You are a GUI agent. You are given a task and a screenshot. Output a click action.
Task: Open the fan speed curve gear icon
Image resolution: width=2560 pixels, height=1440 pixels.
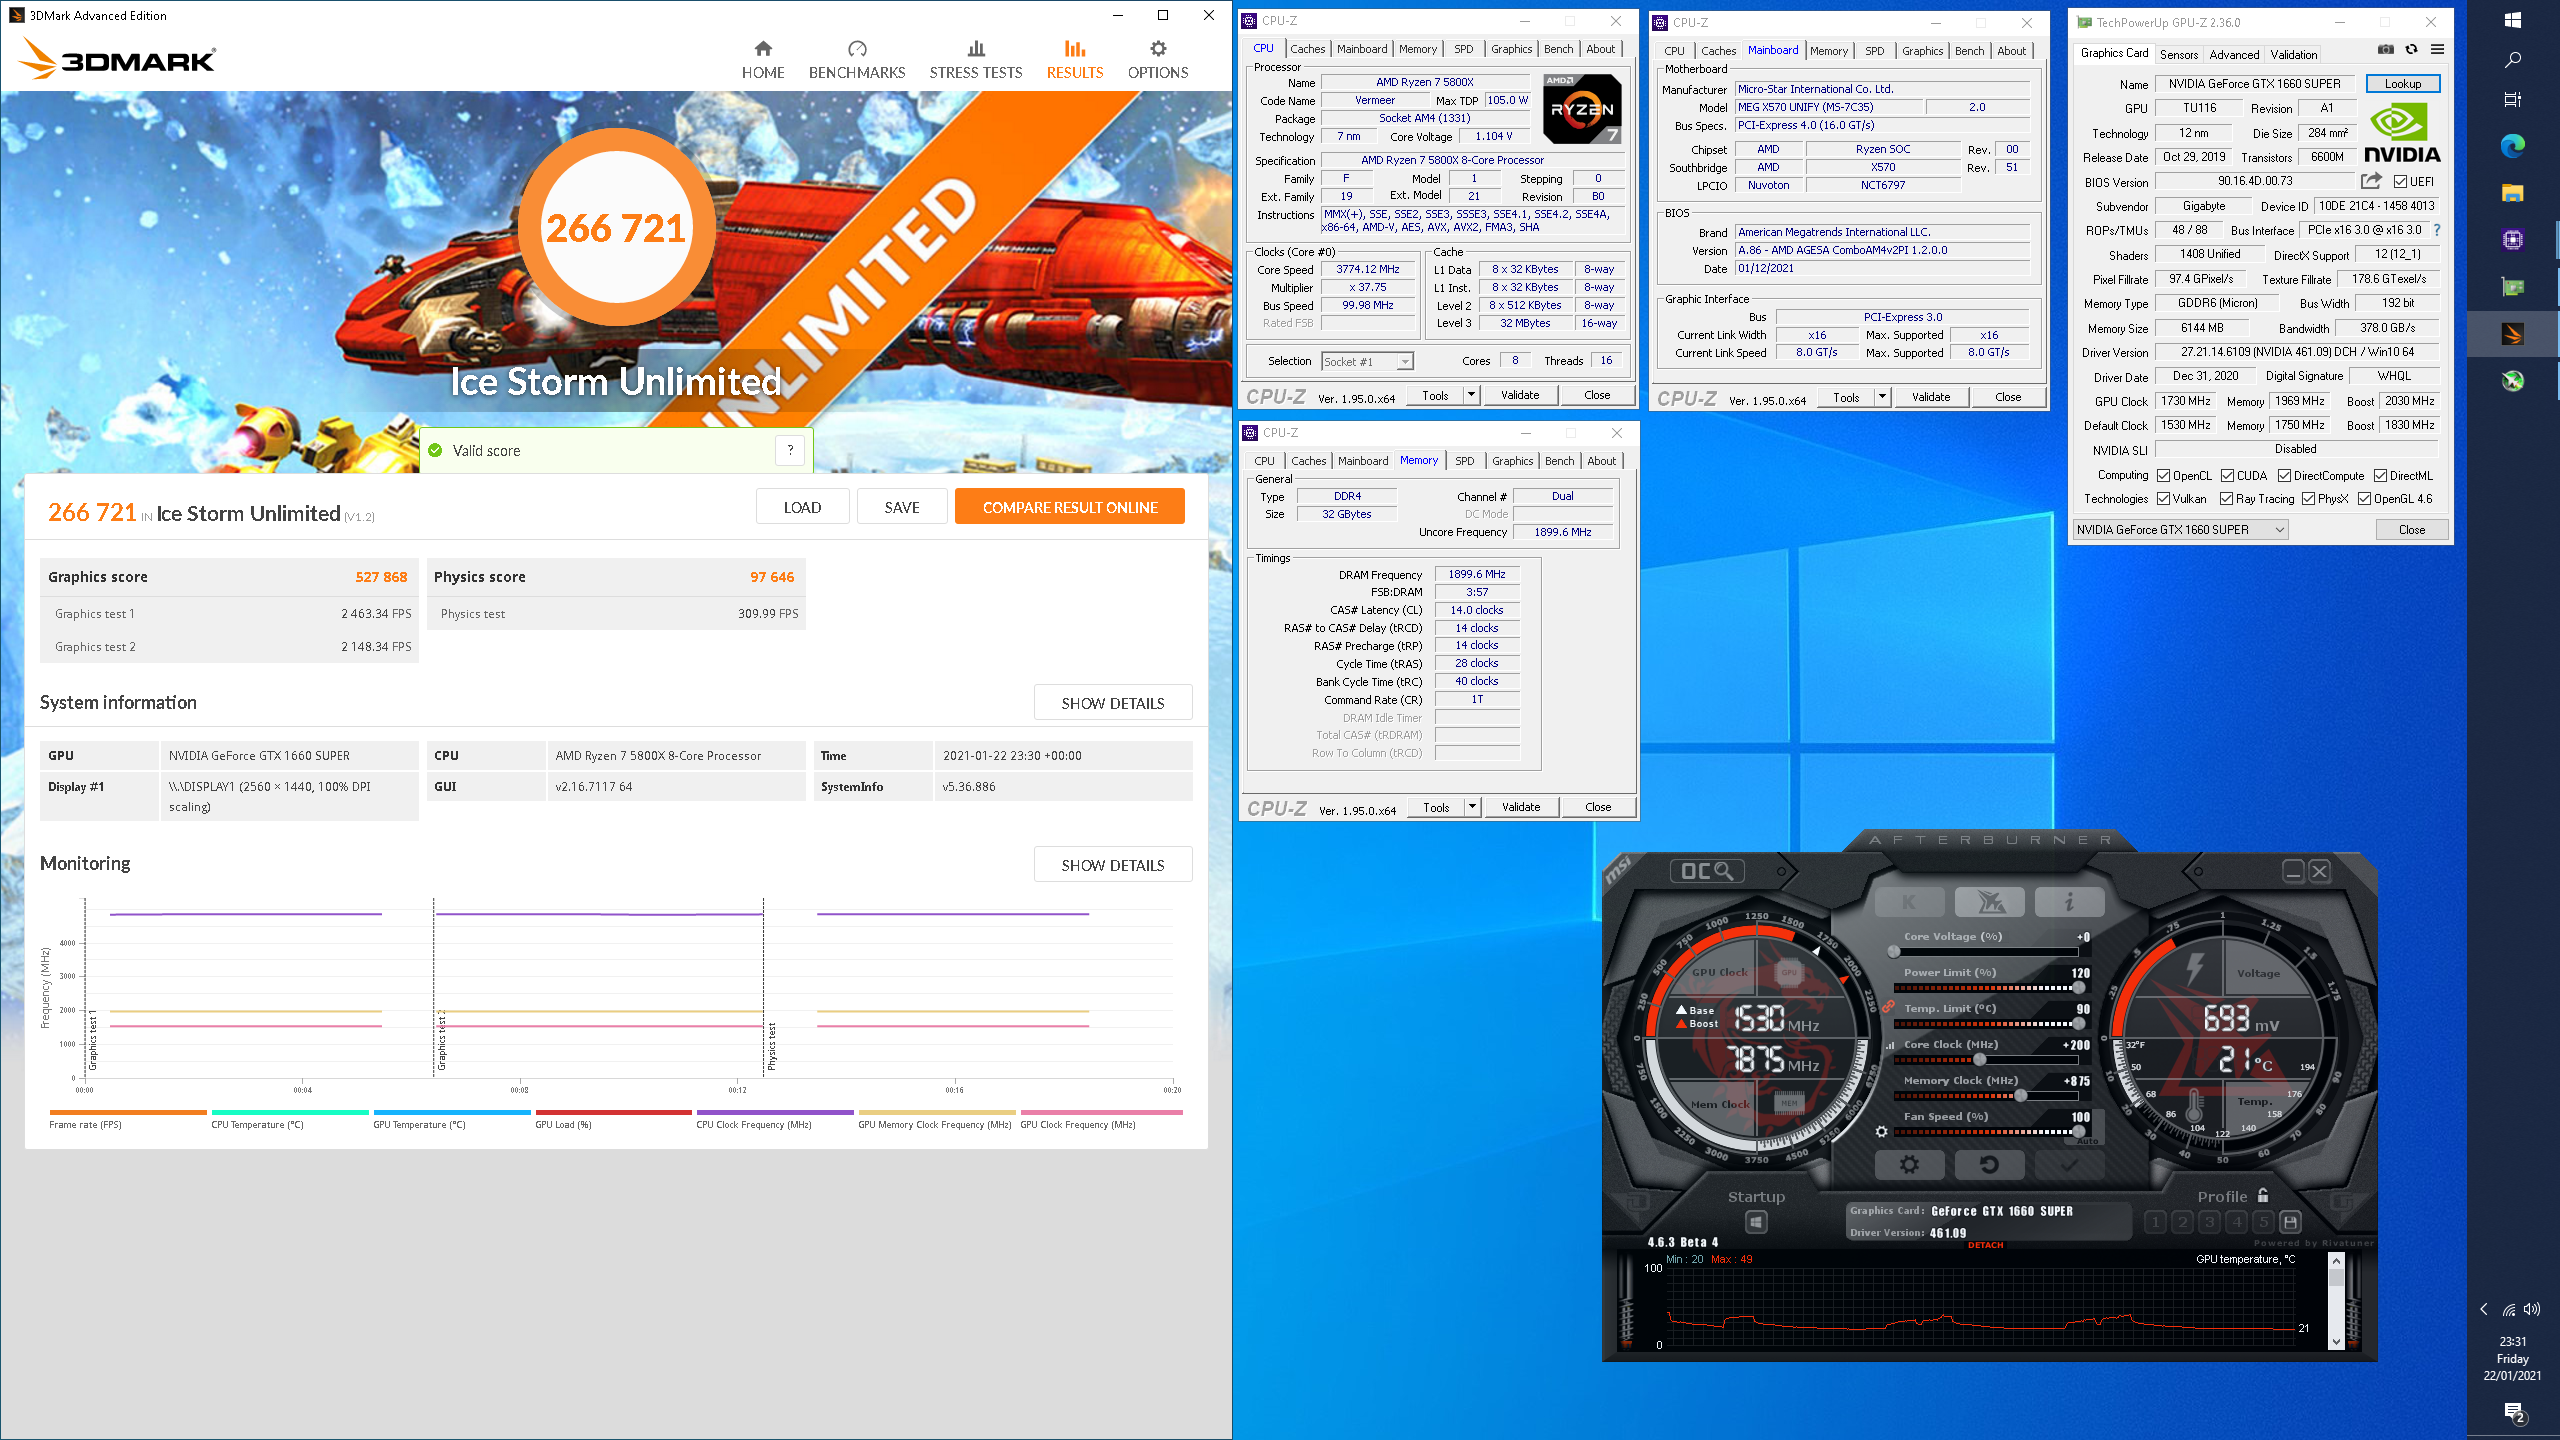(x=1881, y=1132)
